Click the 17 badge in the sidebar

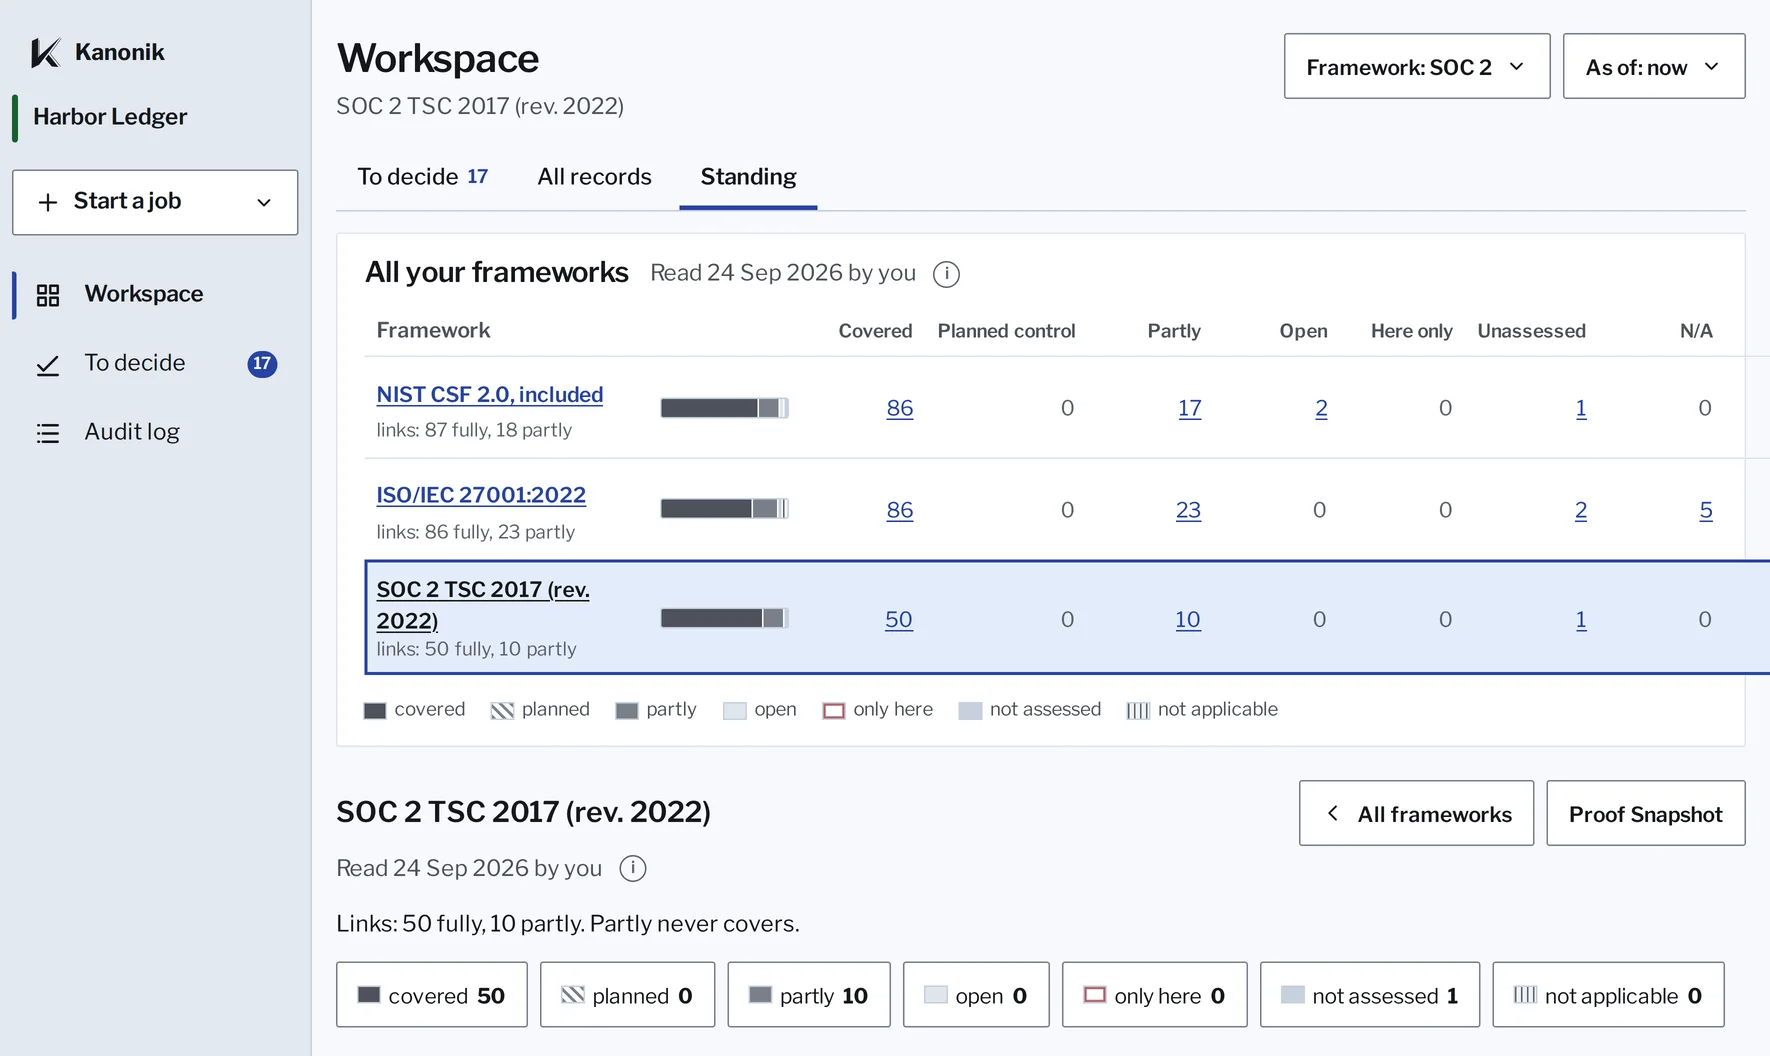point(262,364)
